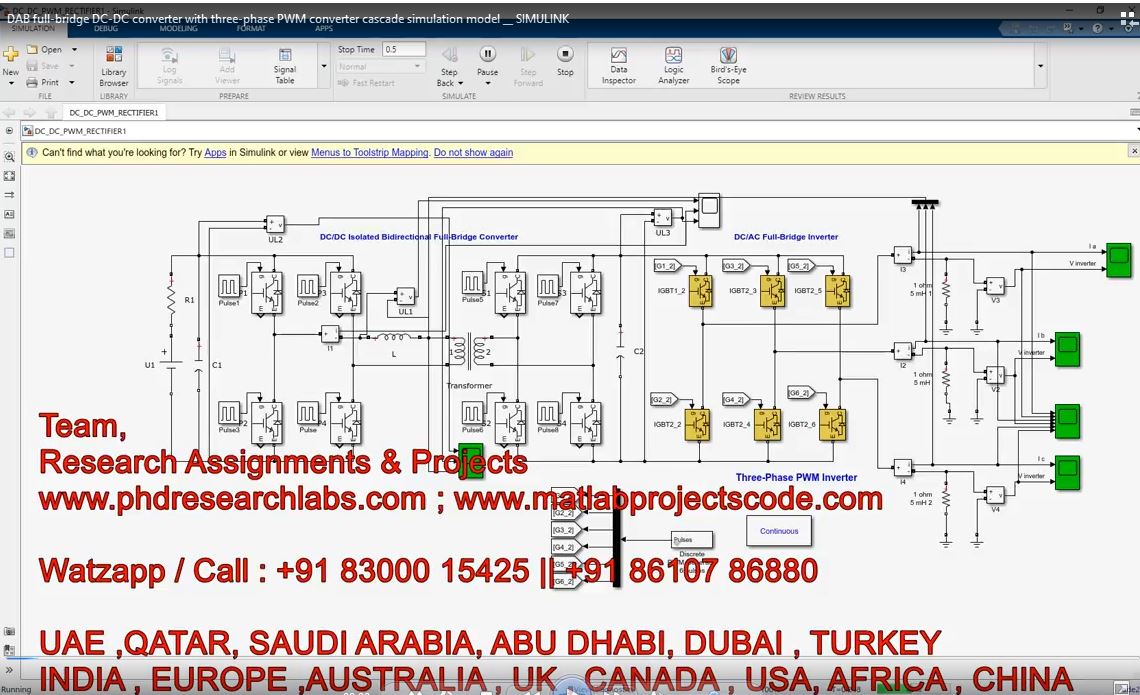Select the IGBT1_2 yellow block
Viewport: 1140px width, 695px height.
tap(700, 291)
